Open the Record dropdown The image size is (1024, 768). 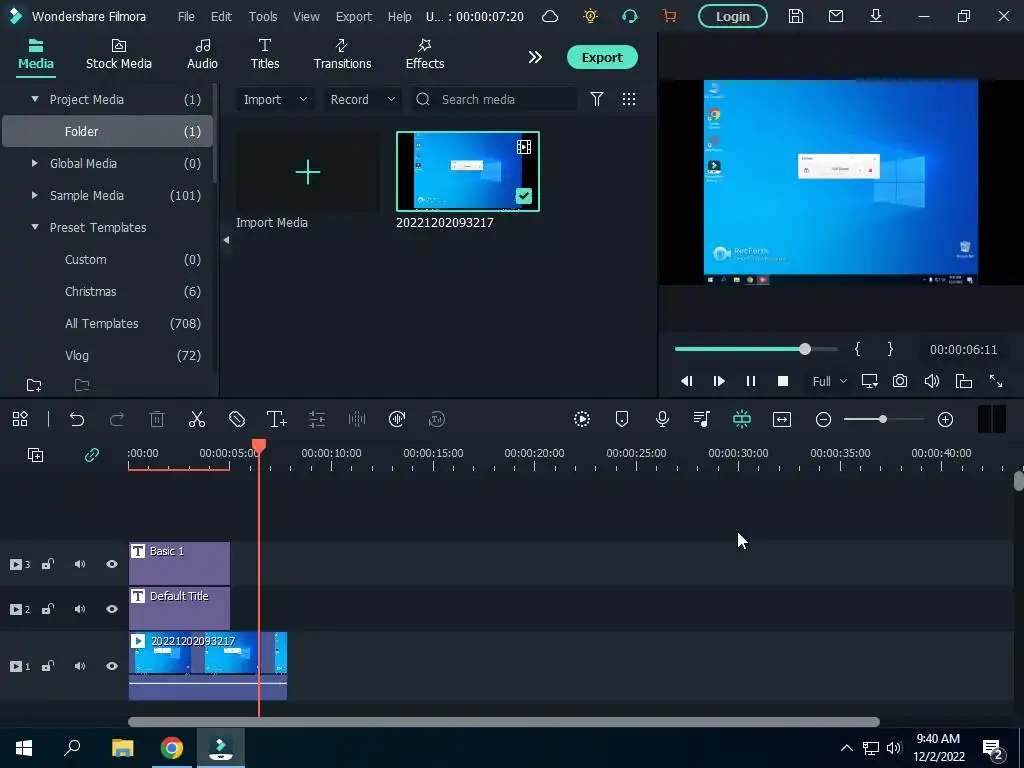point(362,99)
